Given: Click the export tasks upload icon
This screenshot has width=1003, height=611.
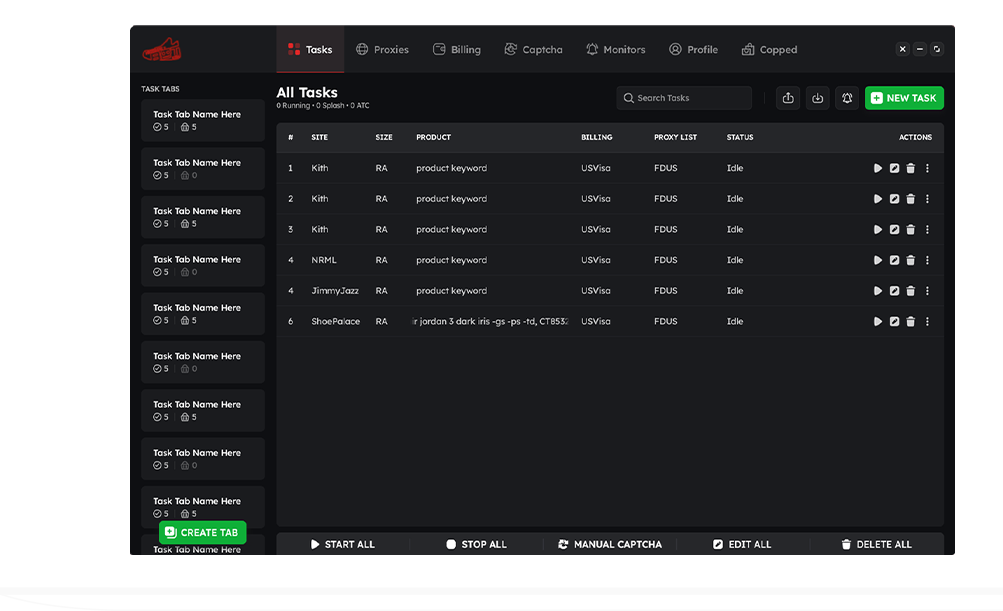Looking at the screenshot, I should pyautogui.click(x=788, y=98).
